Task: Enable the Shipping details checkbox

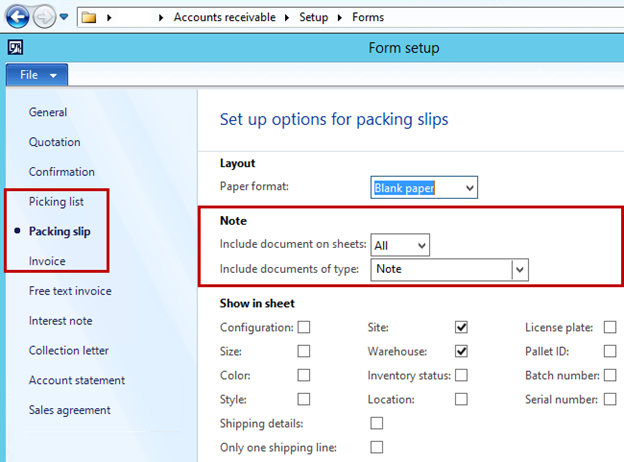Action: point(376,423)
